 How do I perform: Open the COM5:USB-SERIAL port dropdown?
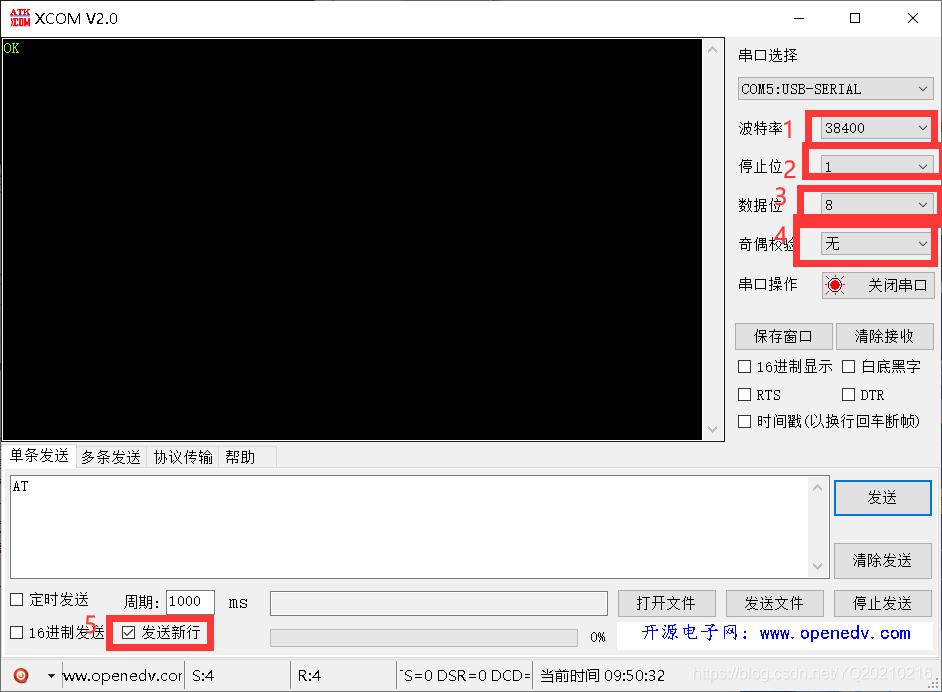(835, 89)
